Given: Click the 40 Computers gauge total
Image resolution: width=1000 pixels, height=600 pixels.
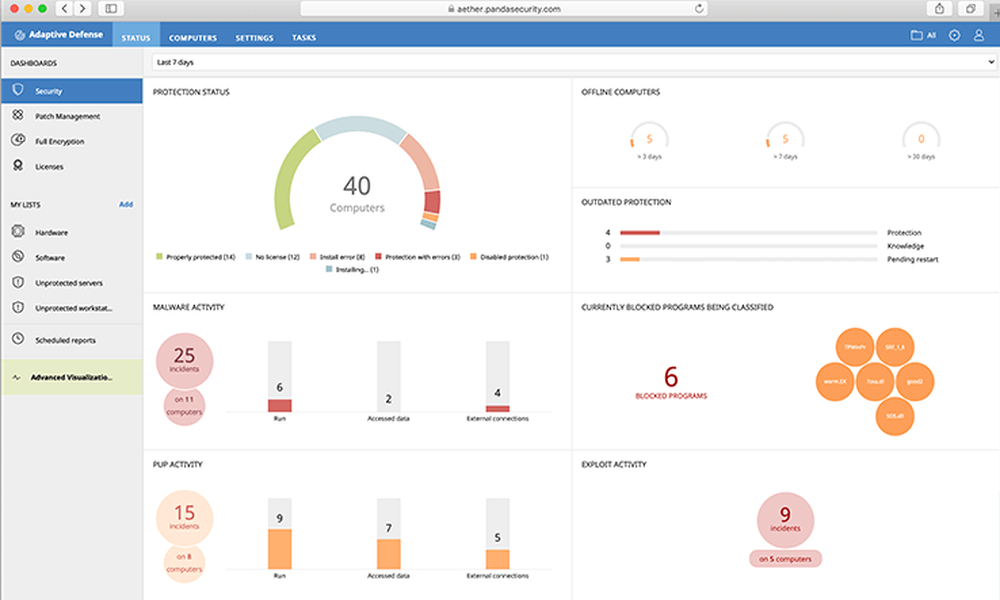Looking at the screenshot, I should [x=357, y=194].
